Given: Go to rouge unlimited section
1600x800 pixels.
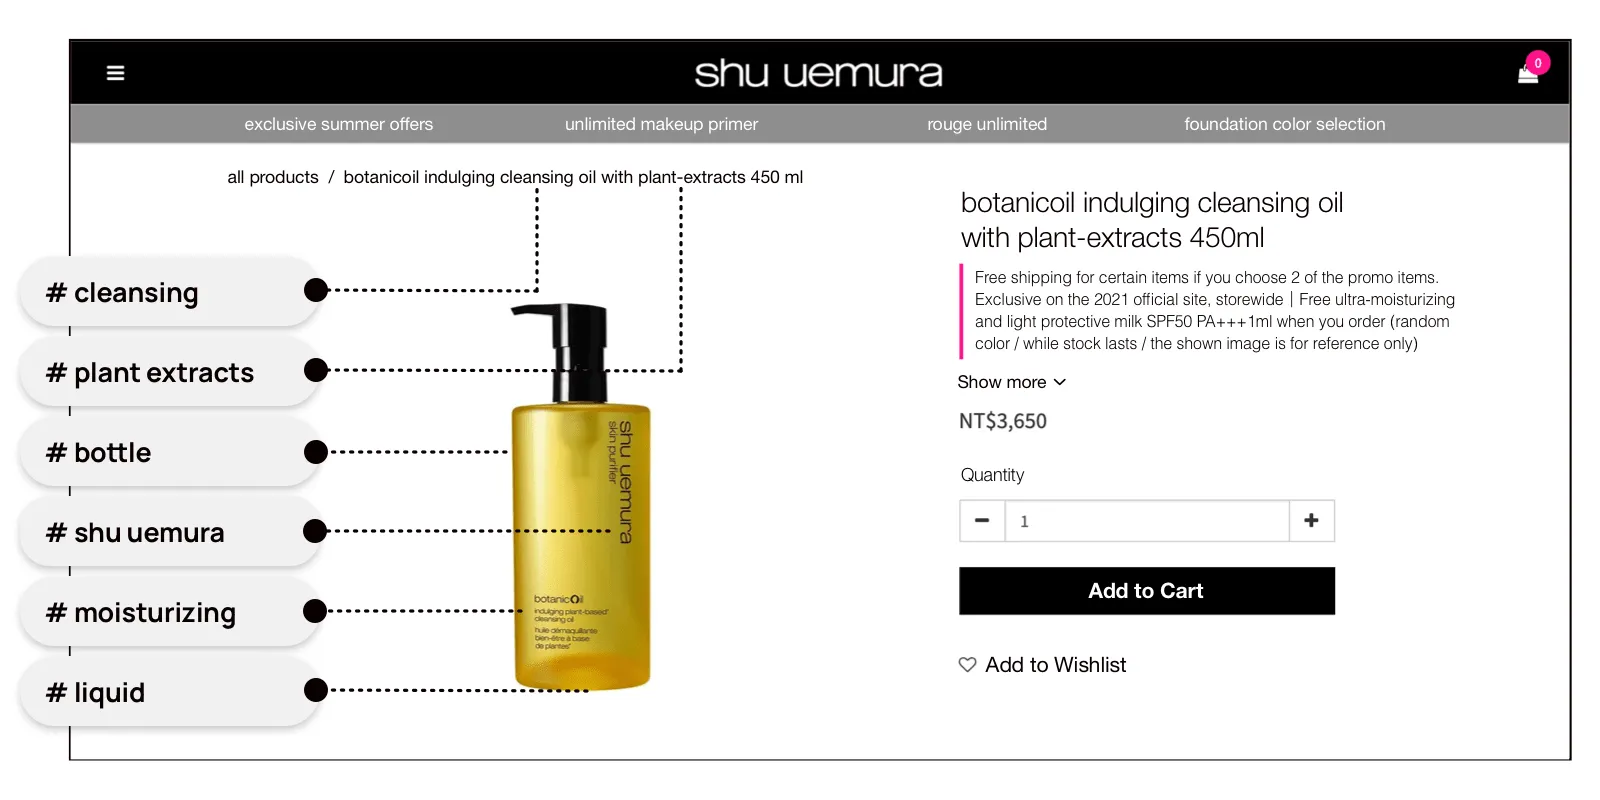Looking at the screenshot, I should click(987, 124).
